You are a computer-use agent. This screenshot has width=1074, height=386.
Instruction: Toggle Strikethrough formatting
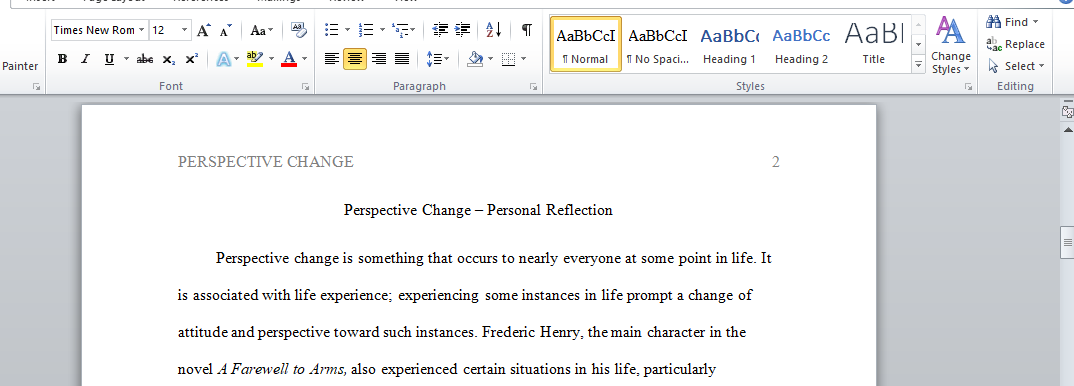tap(145, 60)
